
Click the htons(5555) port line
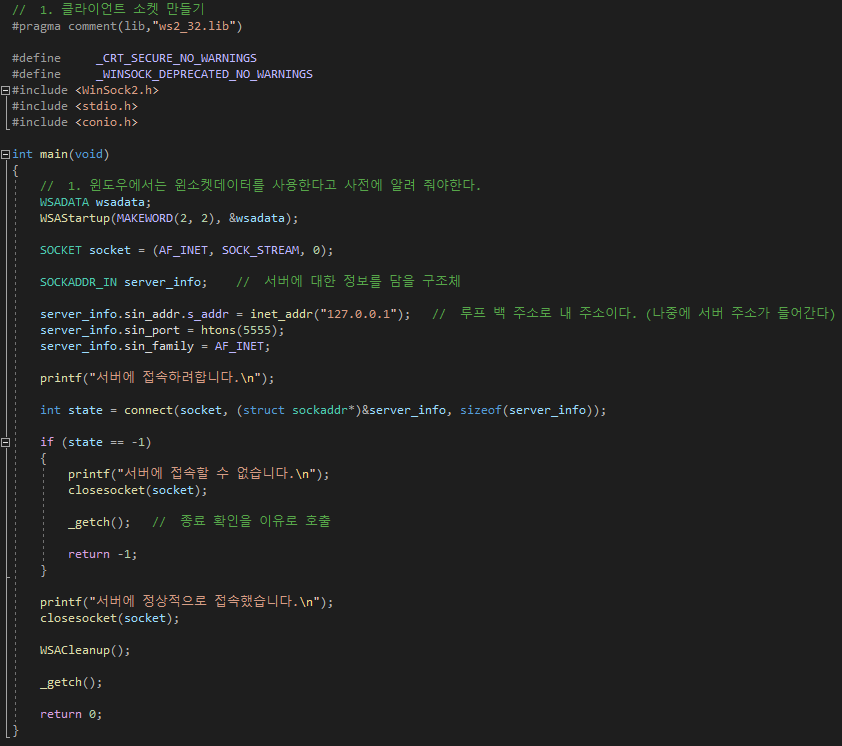point(162,330)
